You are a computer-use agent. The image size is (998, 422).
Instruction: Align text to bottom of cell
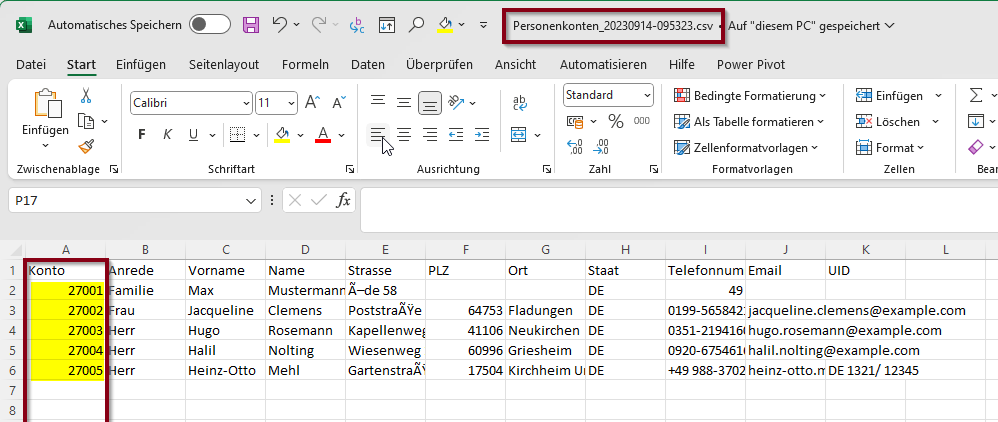point(430,102)
